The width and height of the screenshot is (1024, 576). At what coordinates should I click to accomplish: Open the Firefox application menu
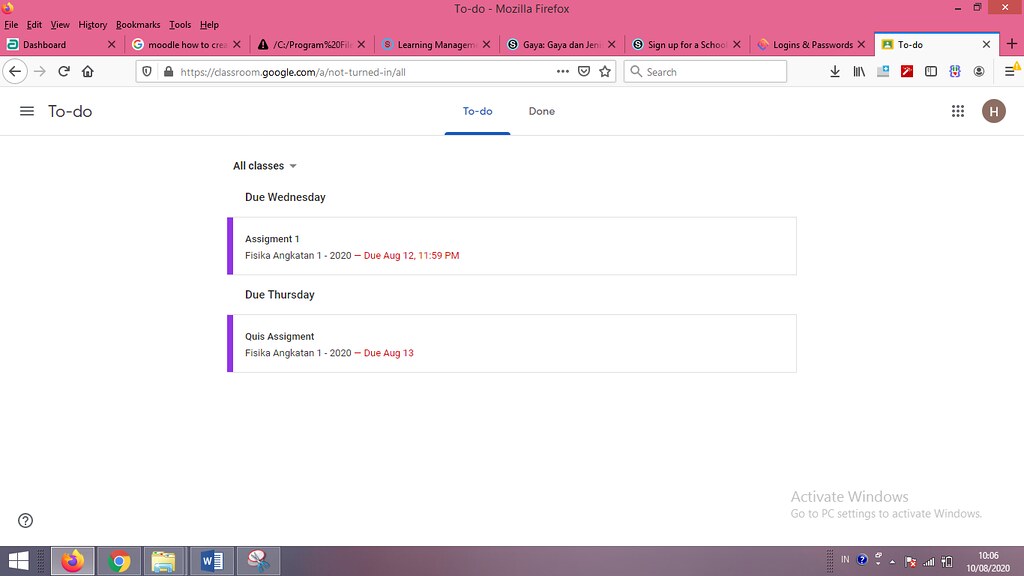click(x=1010, y=72)
